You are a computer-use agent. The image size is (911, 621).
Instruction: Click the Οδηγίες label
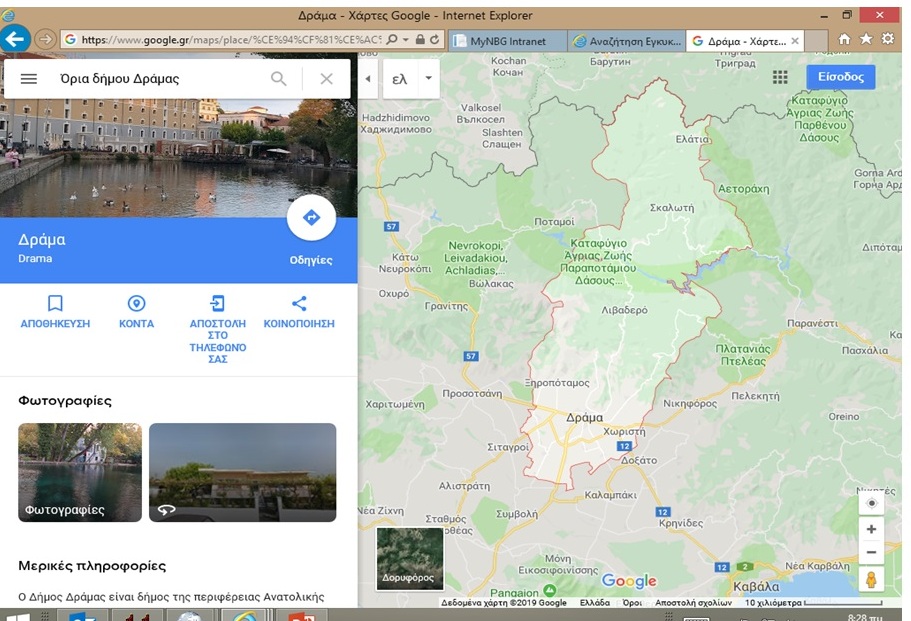(311, 260)
